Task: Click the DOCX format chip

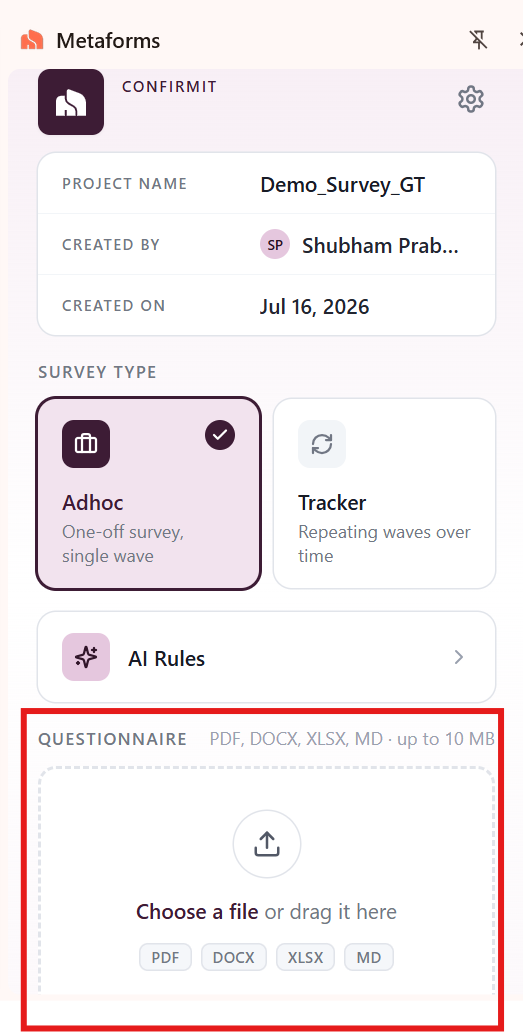Action: click(x=234, y=957)
